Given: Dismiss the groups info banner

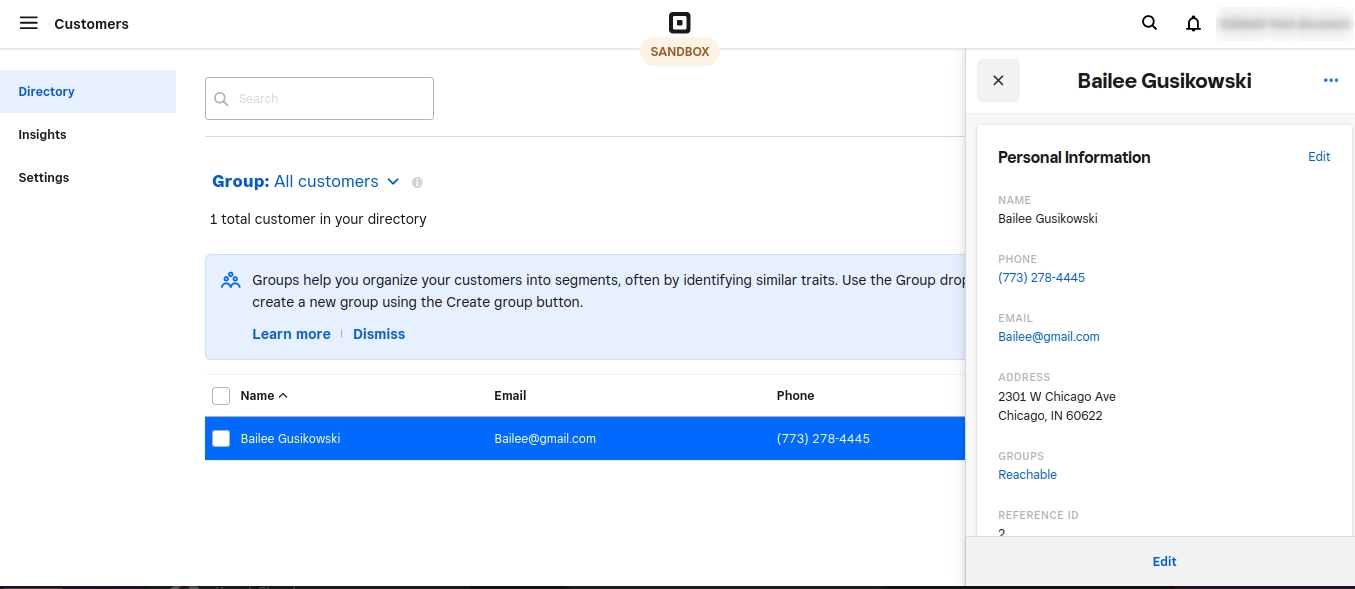Looking at the screenshot, I should coord(379,334).
